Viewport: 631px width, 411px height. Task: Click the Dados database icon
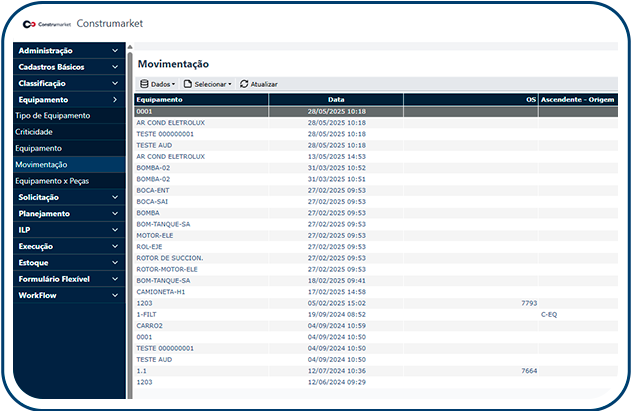[x=144, y=84]
